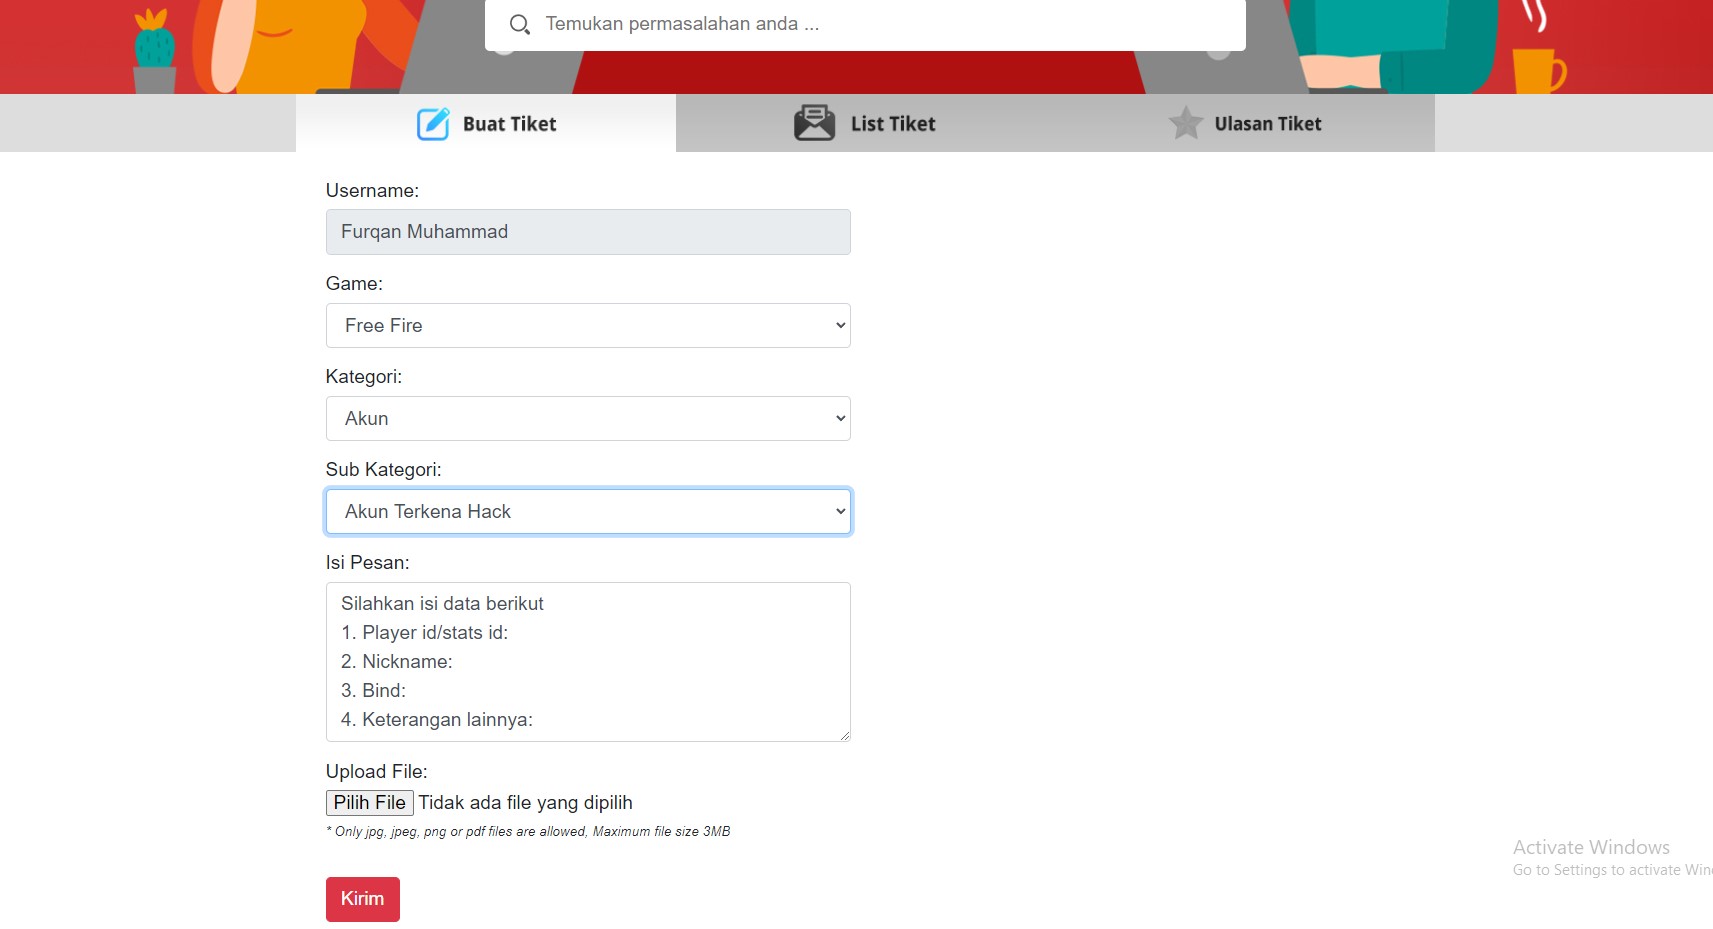Click the "Game:" label

354,283
